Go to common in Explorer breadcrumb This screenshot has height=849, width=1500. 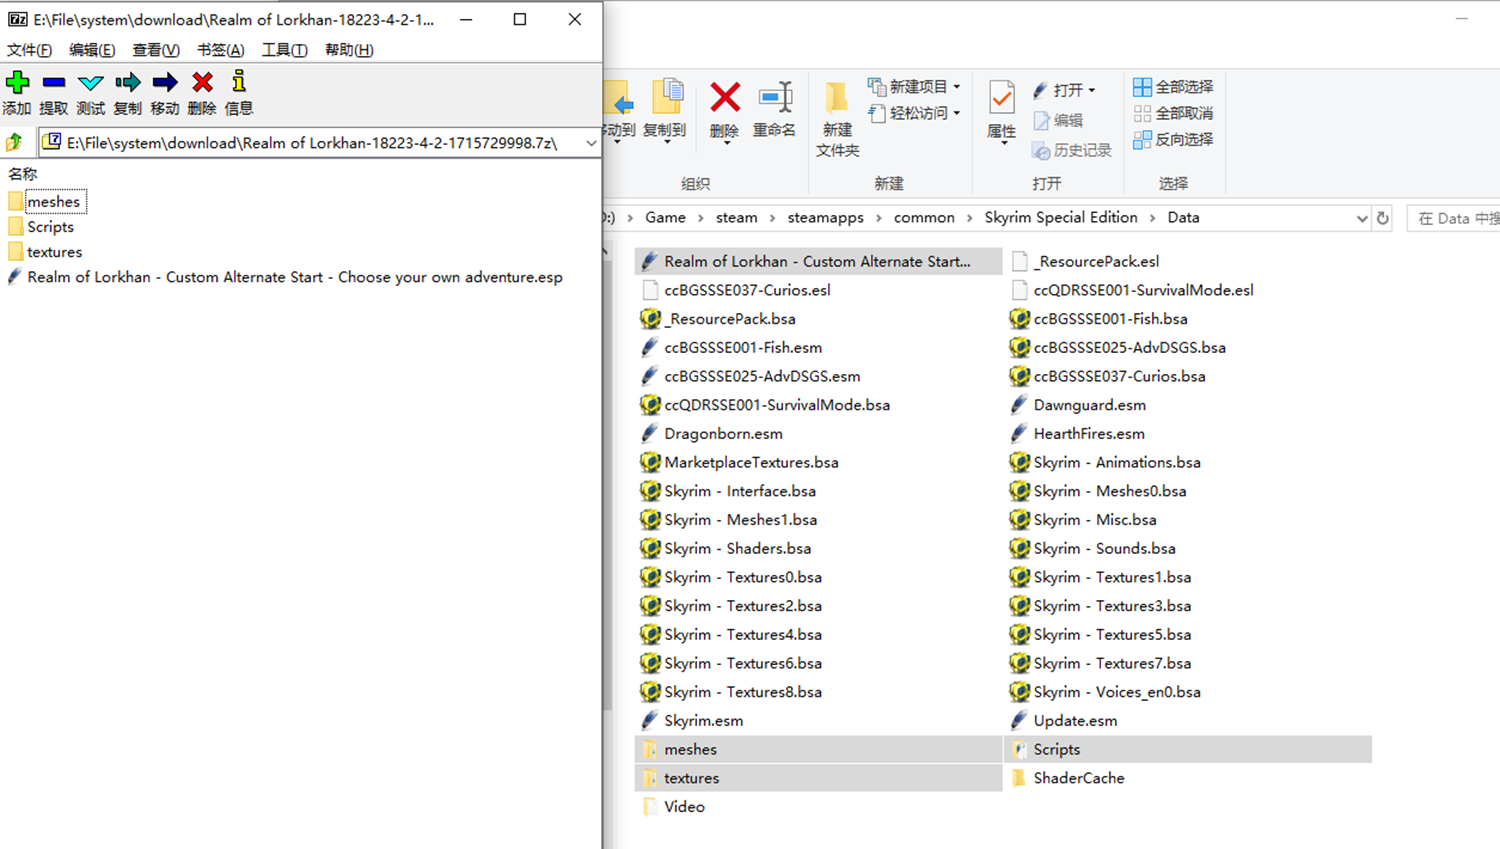tap(924, 218)
